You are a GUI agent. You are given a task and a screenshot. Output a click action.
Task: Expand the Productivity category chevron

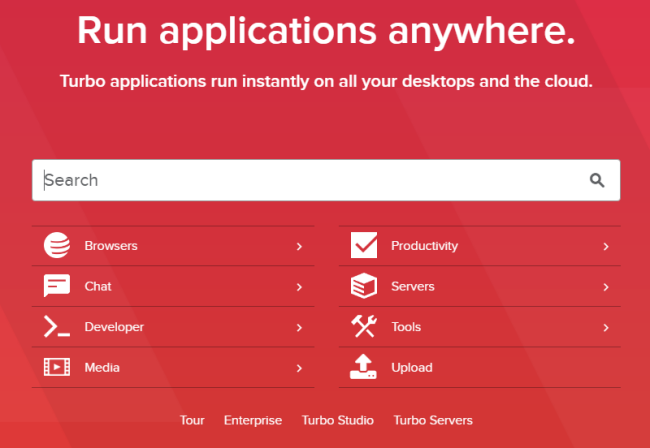click(x=606, y=247)
